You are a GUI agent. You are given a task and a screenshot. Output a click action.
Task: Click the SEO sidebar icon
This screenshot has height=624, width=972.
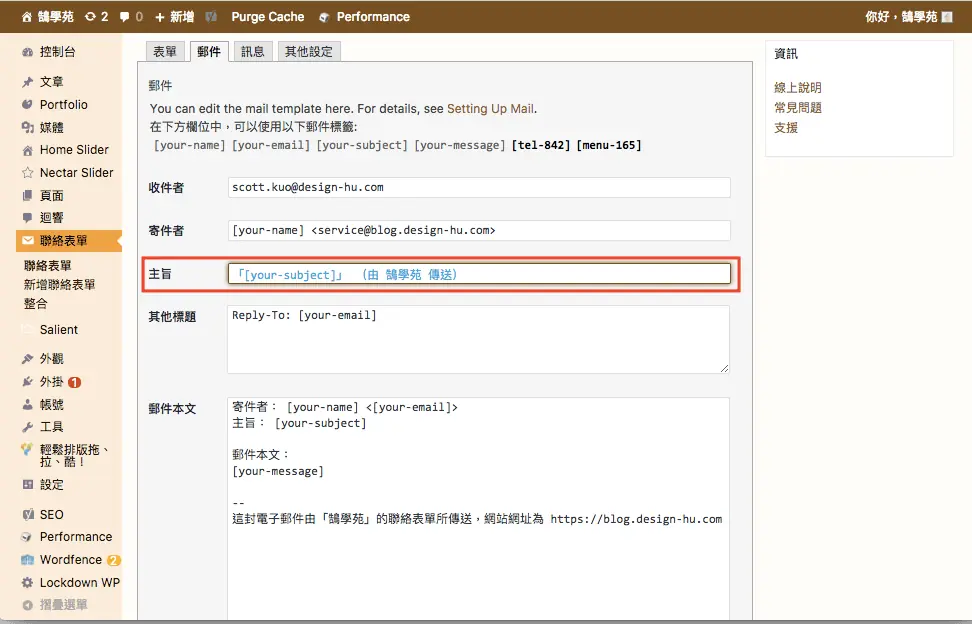coord(27,514)
